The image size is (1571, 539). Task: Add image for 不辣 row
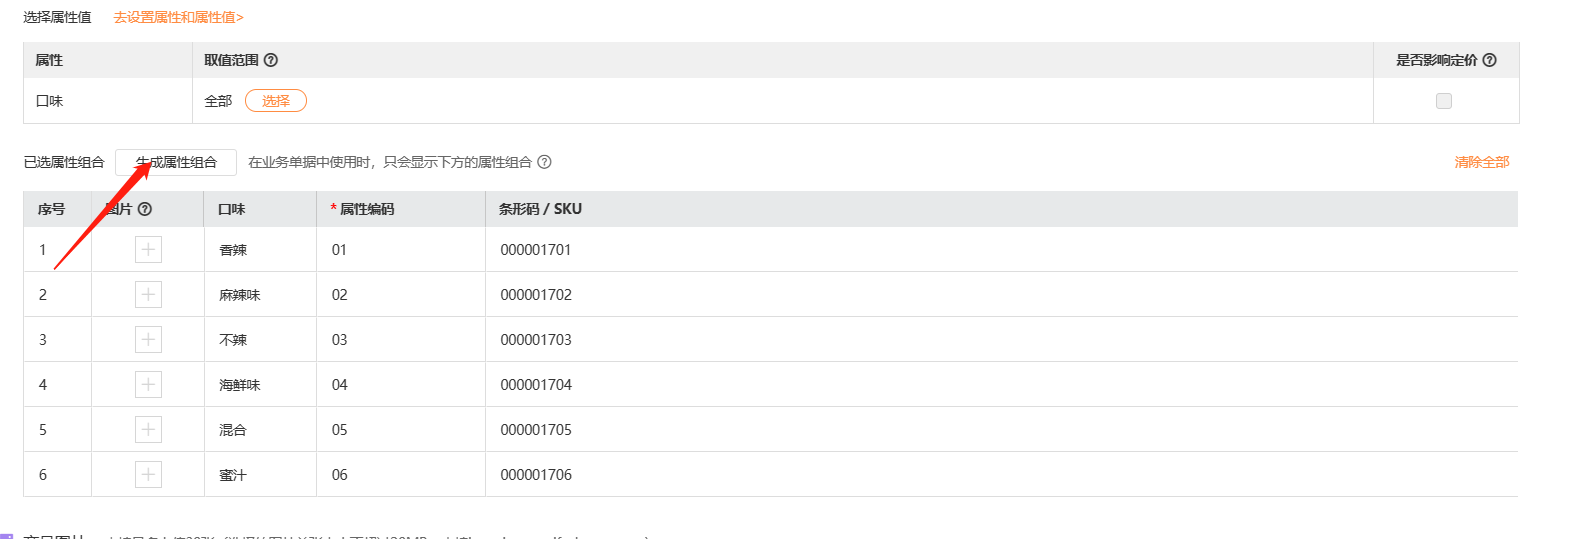[x=148, y=339]
